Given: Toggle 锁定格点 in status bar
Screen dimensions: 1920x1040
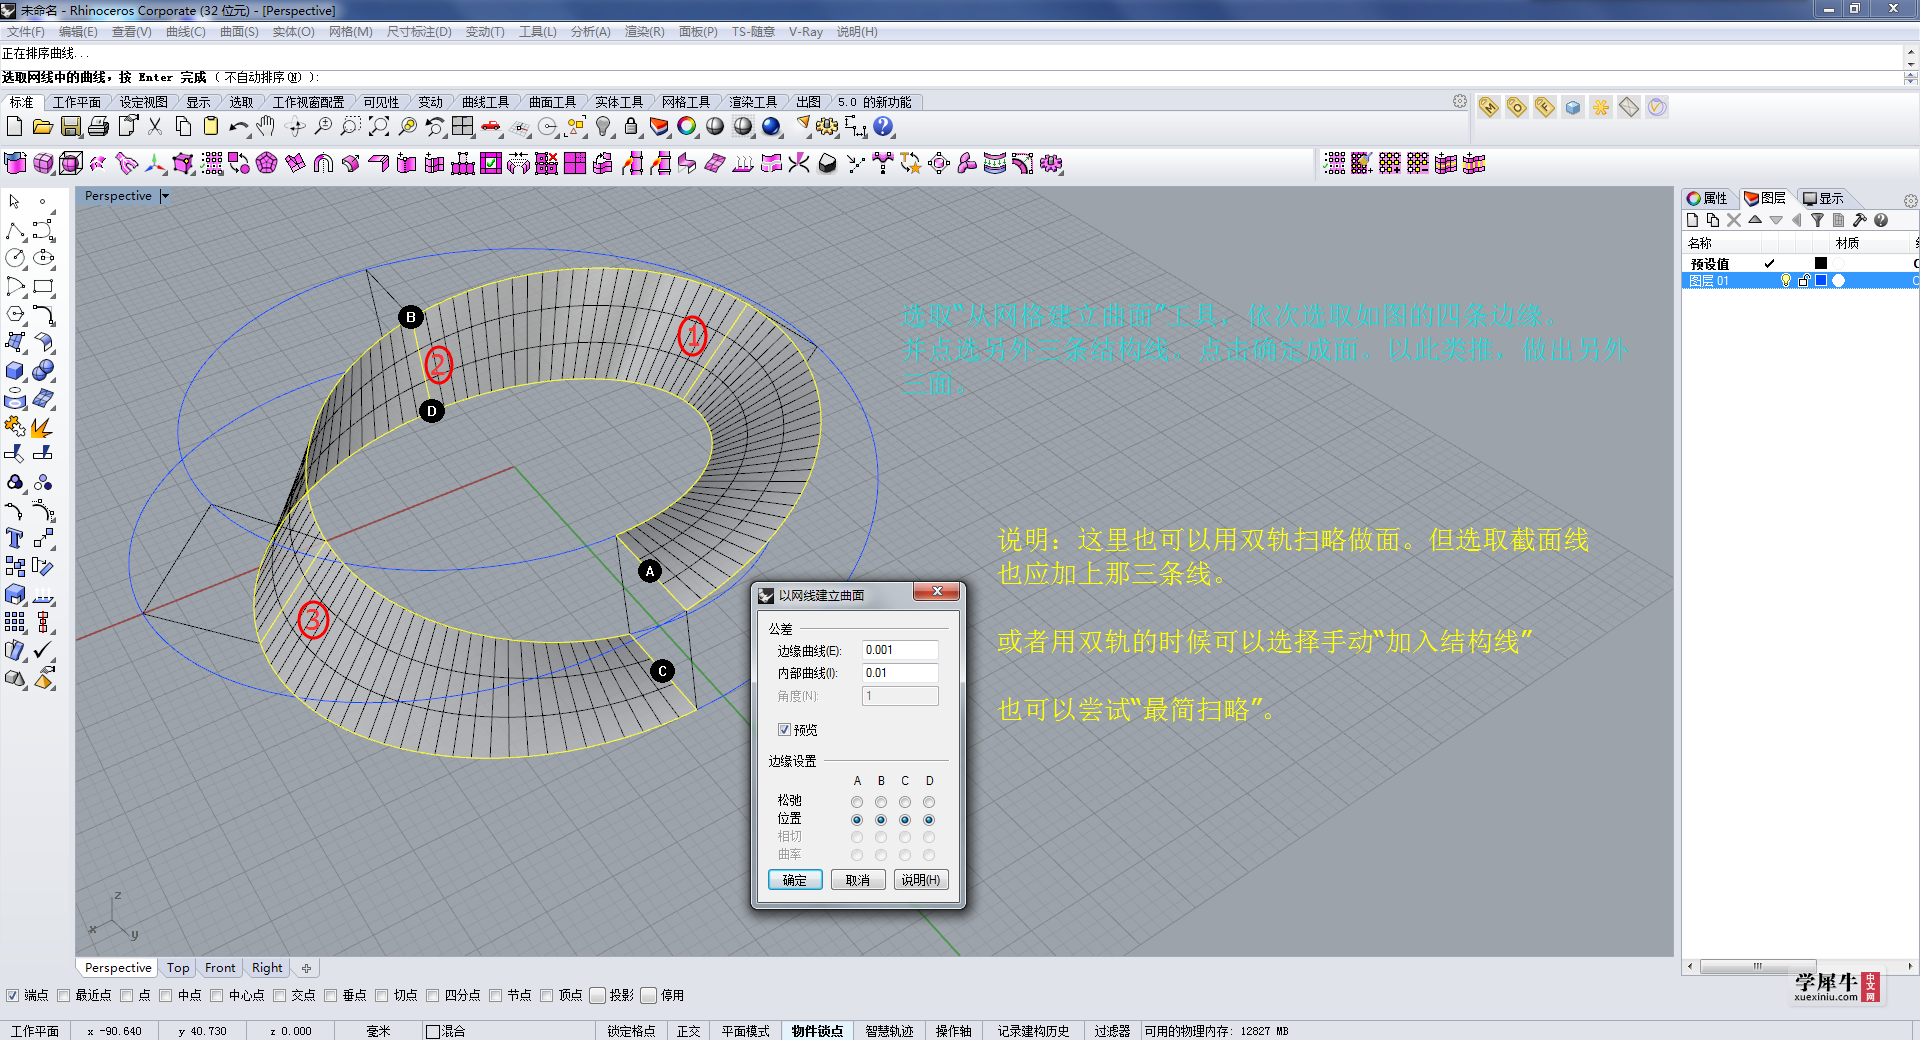Looking at the screenshot, I should [x=631, y=1031].
